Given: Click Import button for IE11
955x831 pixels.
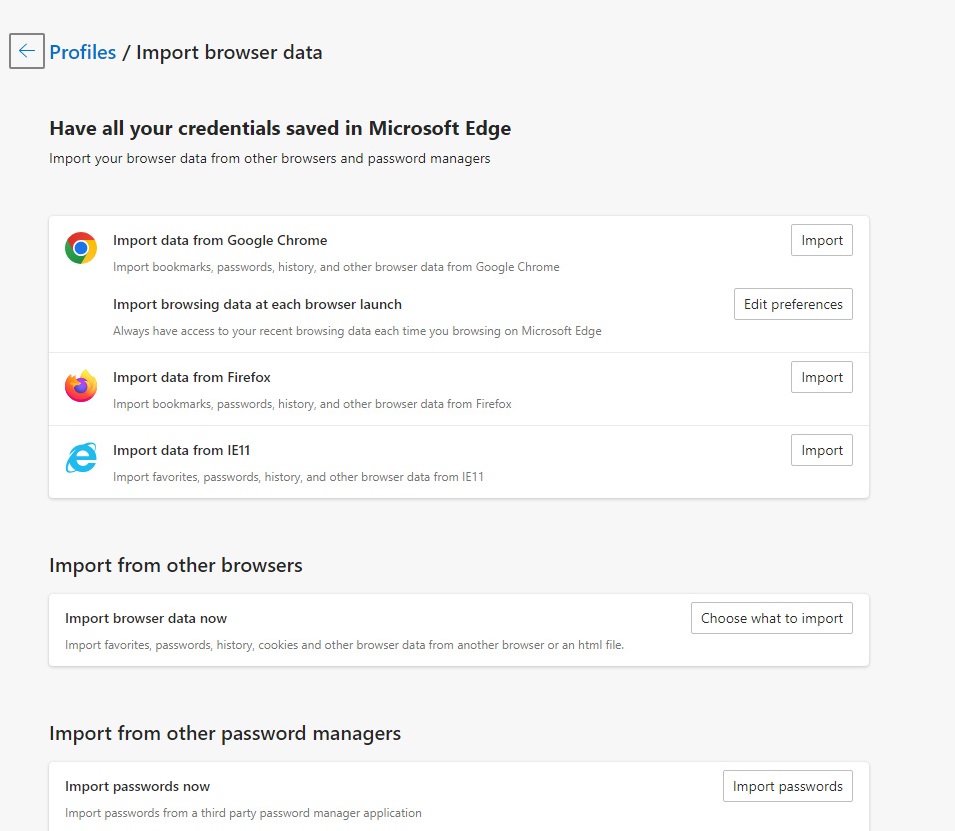Looking at the screenshot, I should (x=822, y=450).
